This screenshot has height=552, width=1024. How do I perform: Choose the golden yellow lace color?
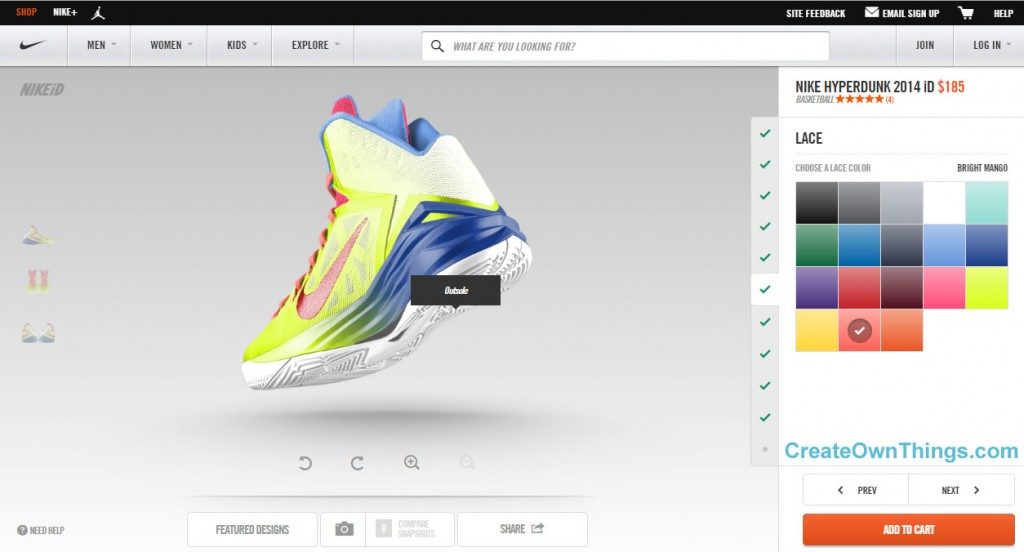[x=816, y=330]
